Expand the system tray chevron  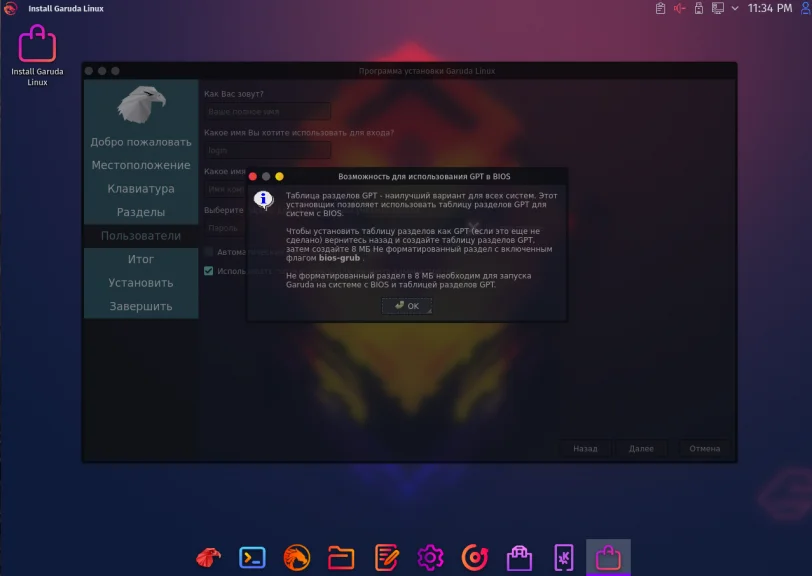click(x=735, y=10)
